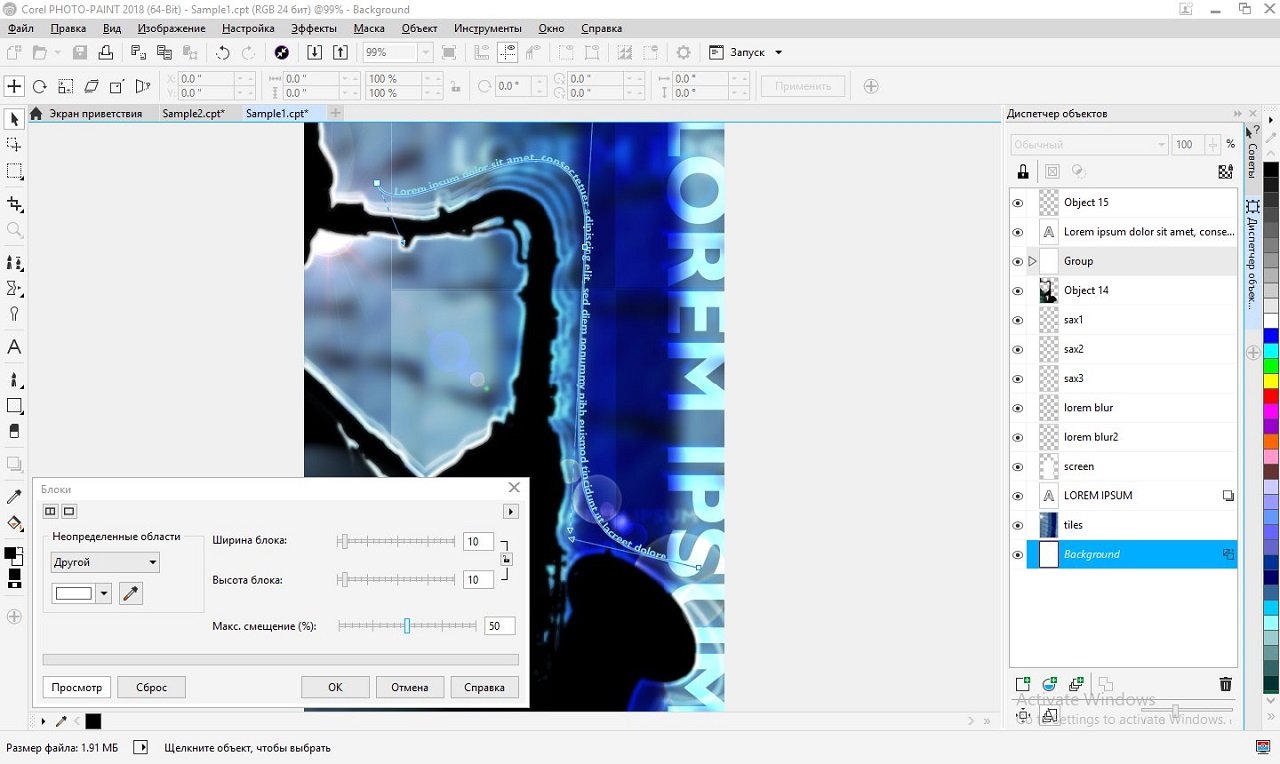The width and height of the screenshot is (1280, 764).
Task: Open the Эффекты menu
Action: point(314,28)
